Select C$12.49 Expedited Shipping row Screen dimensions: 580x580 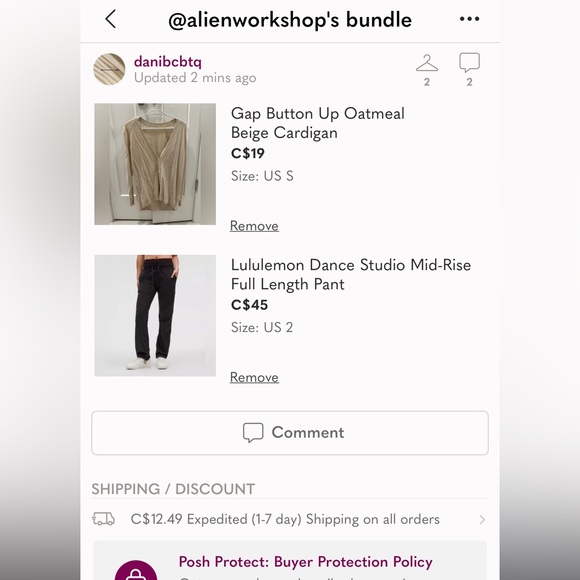(x=290, y=519)
